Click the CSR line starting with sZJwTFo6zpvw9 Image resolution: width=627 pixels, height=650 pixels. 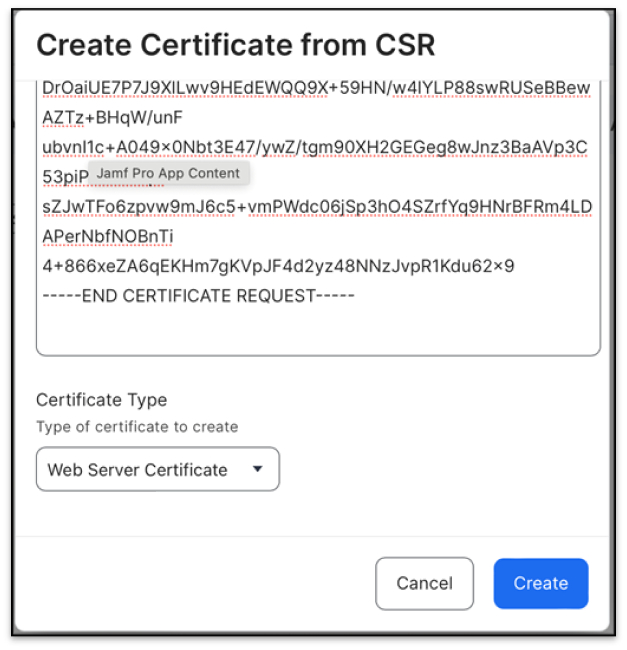pos(316,207)
